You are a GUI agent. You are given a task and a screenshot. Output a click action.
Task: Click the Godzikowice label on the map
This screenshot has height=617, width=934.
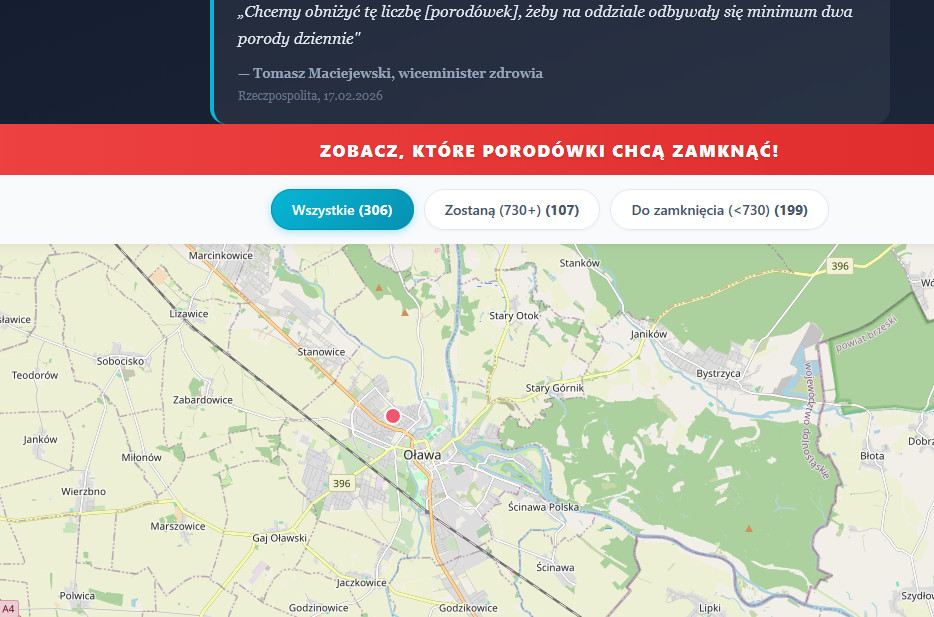468,608
